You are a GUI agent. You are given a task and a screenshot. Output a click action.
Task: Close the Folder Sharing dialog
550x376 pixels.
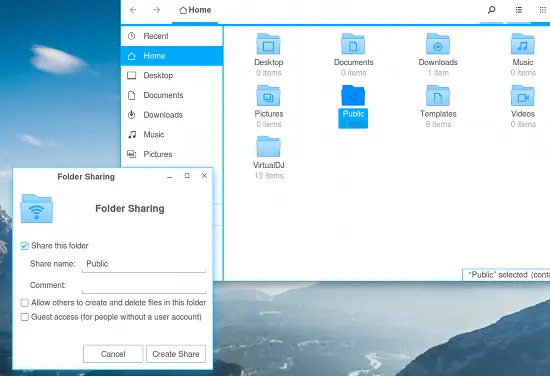(x=204, y=176)
